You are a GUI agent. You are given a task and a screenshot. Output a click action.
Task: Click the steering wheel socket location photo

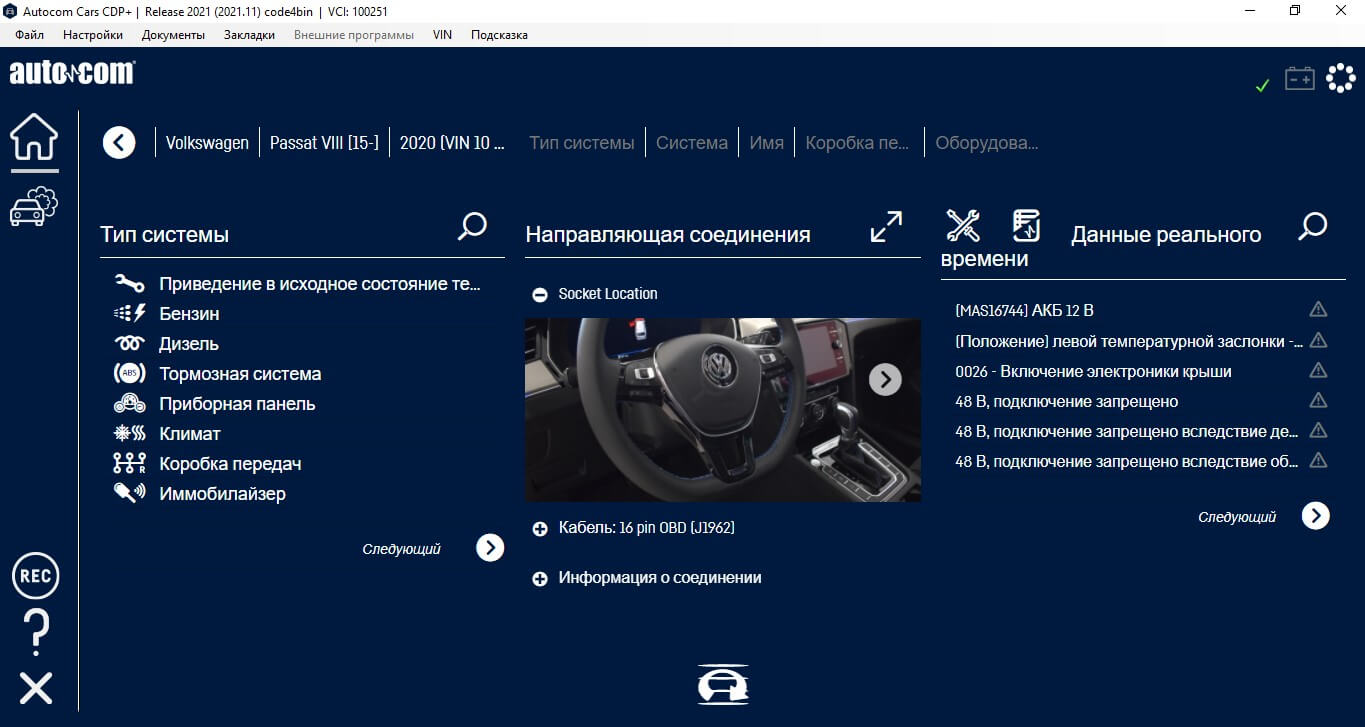(723, 410)
